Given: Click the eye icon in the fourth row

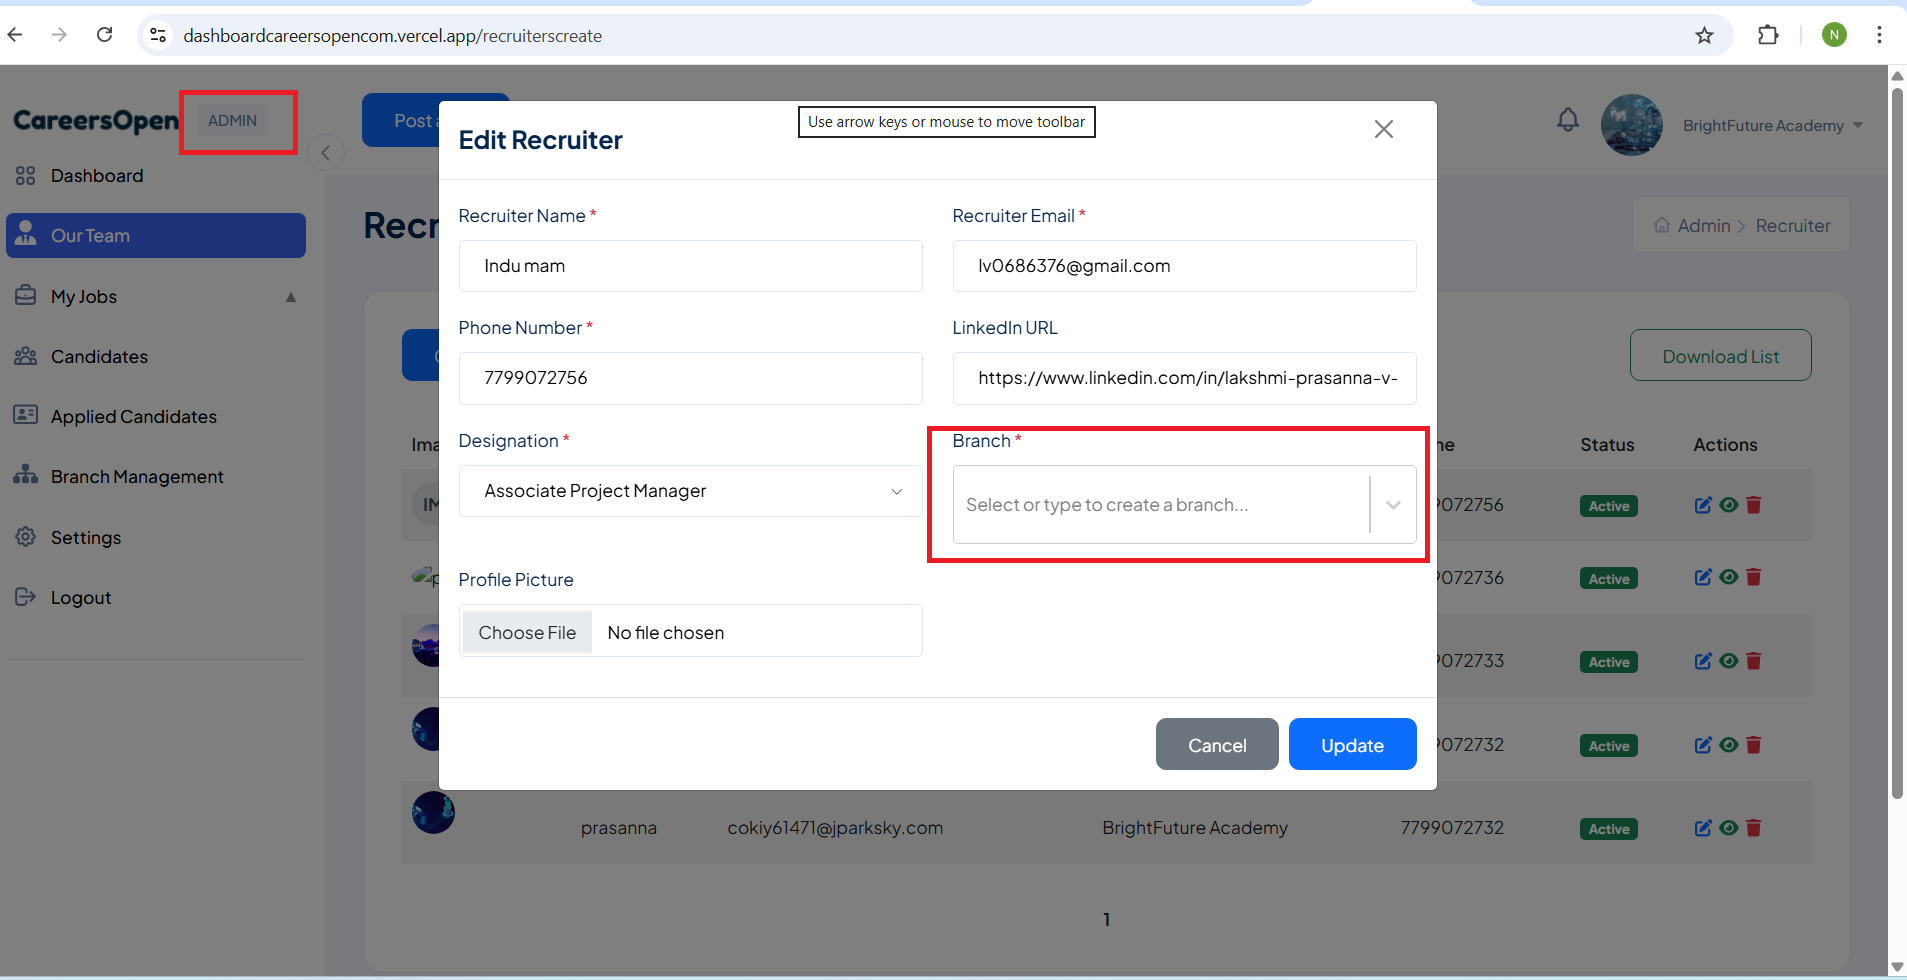Looking at the screenshot, I should click(1728, 745).
